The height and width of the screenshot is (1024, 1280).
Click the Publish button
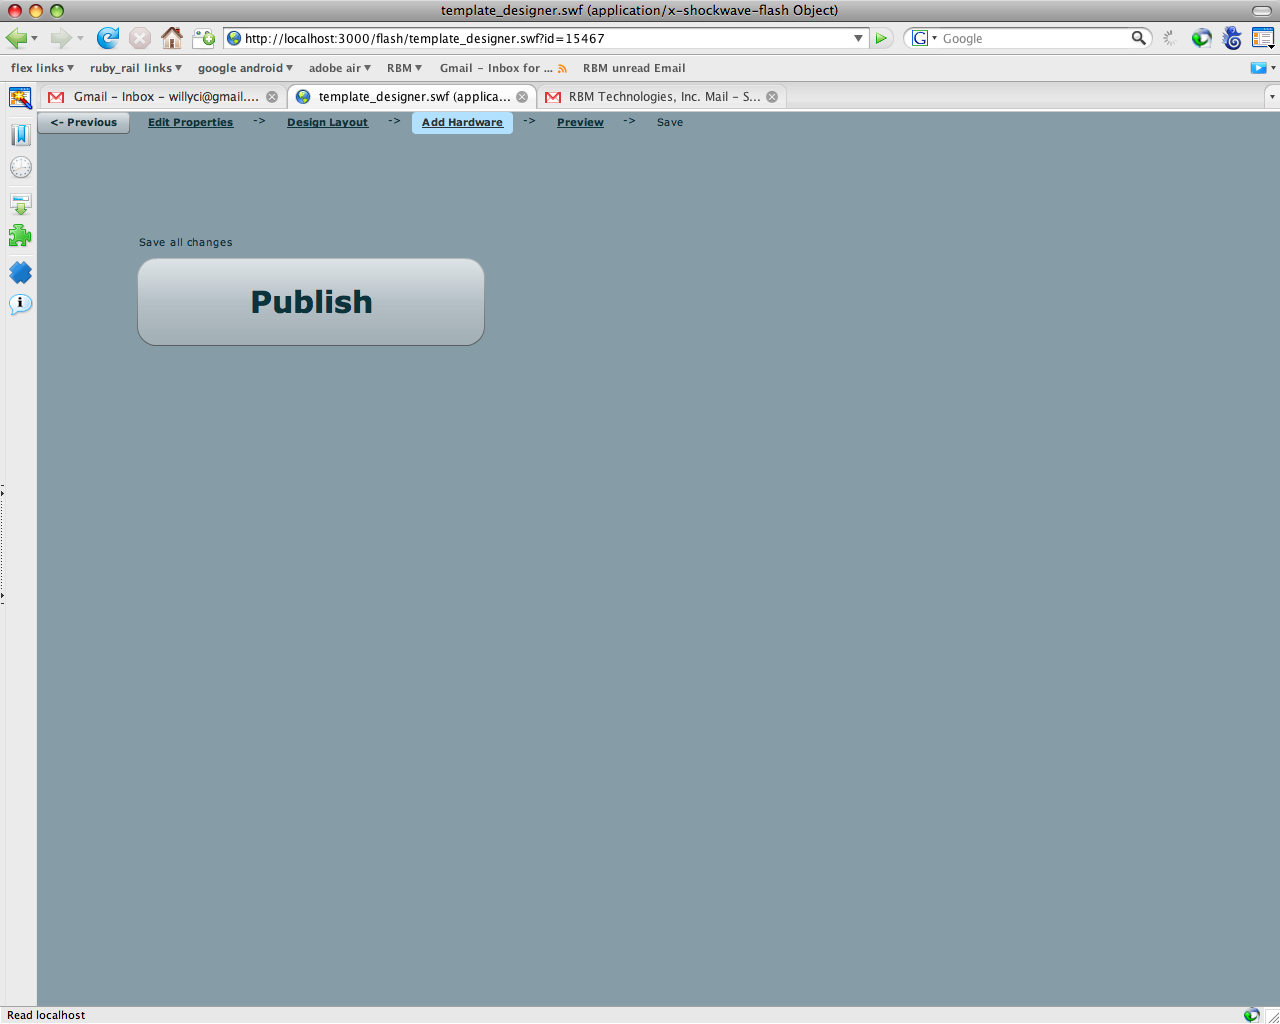click(x=311, y=301)
